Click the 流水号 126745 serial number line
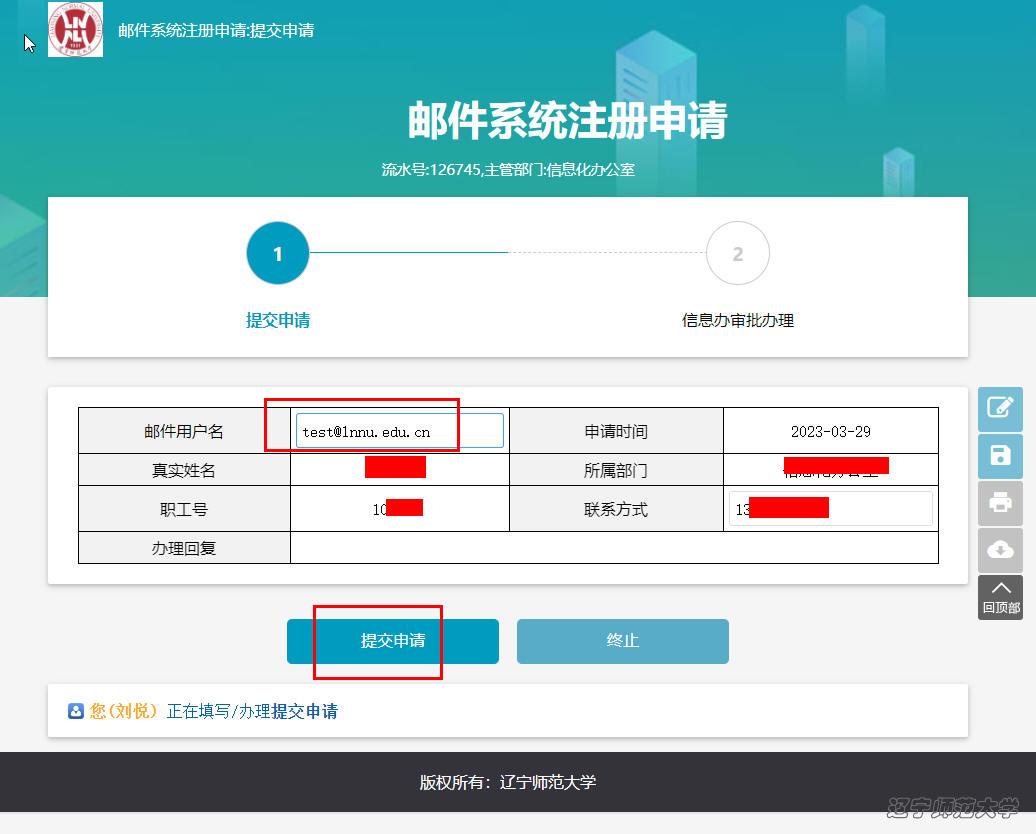Viewport: 1036px width, 834px height. tap(507, 169)
